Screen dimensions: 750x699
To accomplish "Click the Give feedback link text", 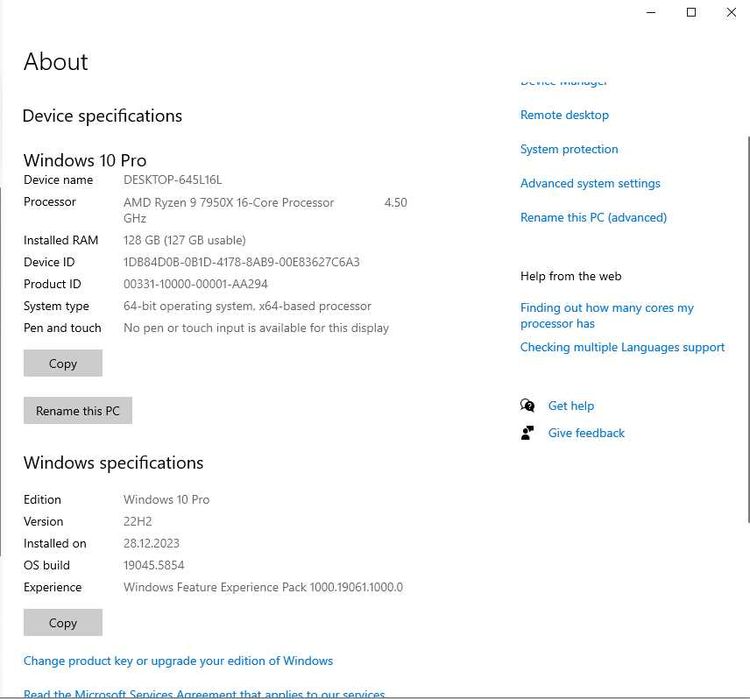I will tap(586, 433).
